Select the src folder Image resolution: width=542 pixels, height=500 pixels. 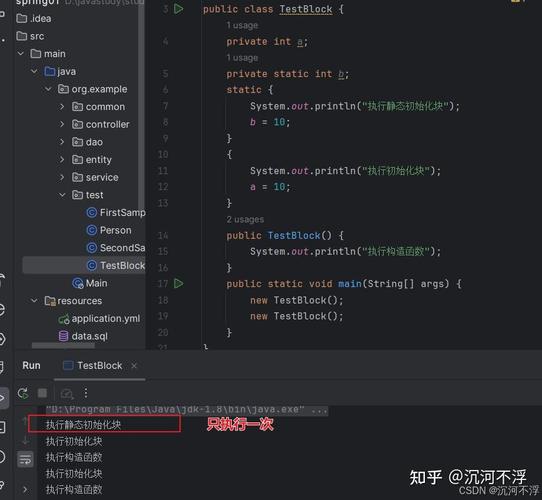pos(30,36)
